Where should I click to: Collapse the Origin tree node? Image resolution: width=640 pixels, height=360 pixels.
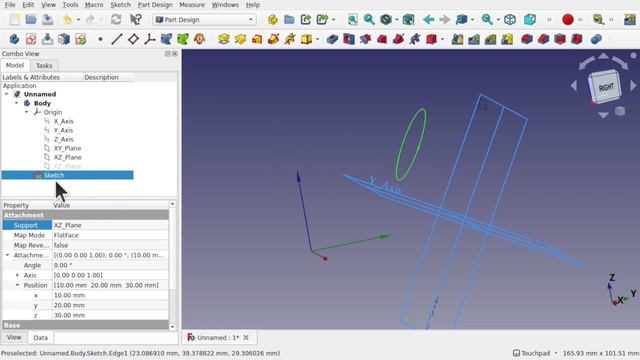click(x=27, y=112)
